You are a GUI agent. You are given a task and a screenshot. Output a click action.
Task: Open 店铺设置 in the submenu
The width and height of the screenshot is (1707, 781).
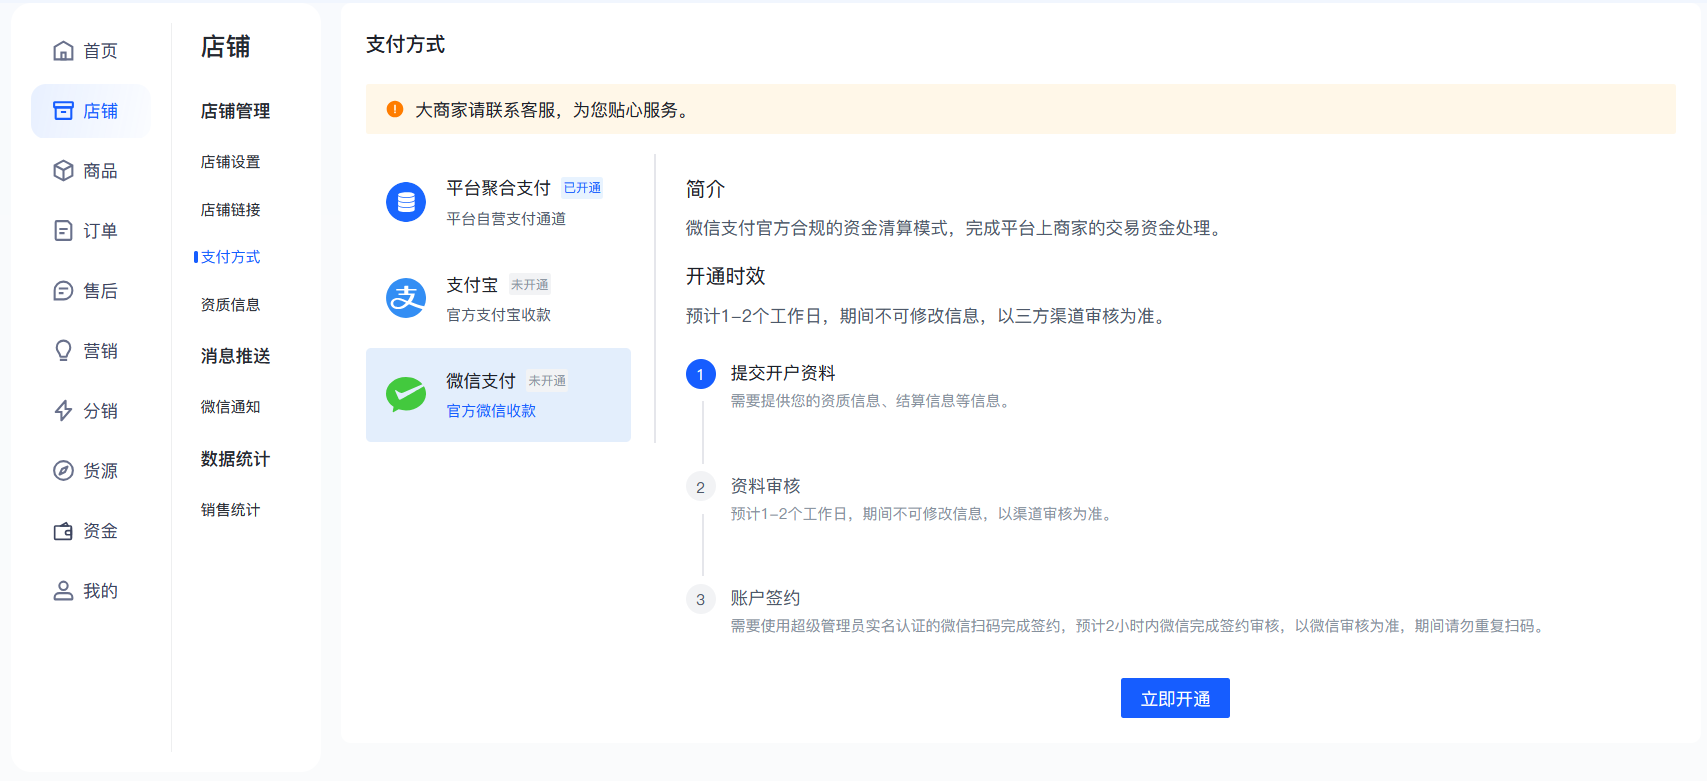230,162
